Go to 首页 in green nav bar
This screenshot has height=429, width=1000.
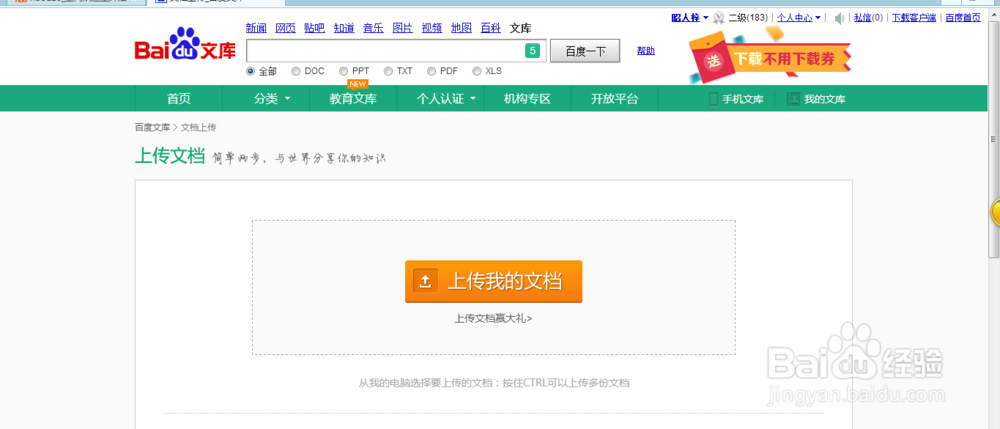click(x=179, y=99)
